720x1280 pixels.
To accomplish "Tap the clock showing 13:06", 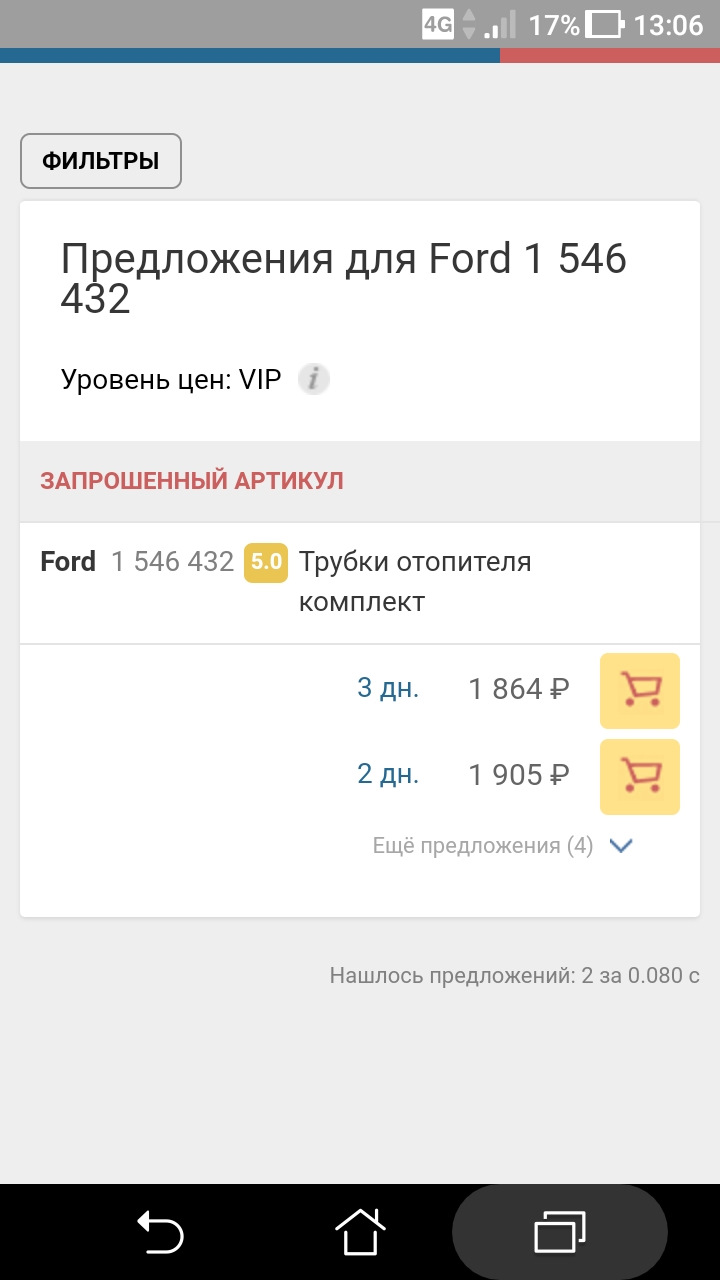I will point(666,24).
